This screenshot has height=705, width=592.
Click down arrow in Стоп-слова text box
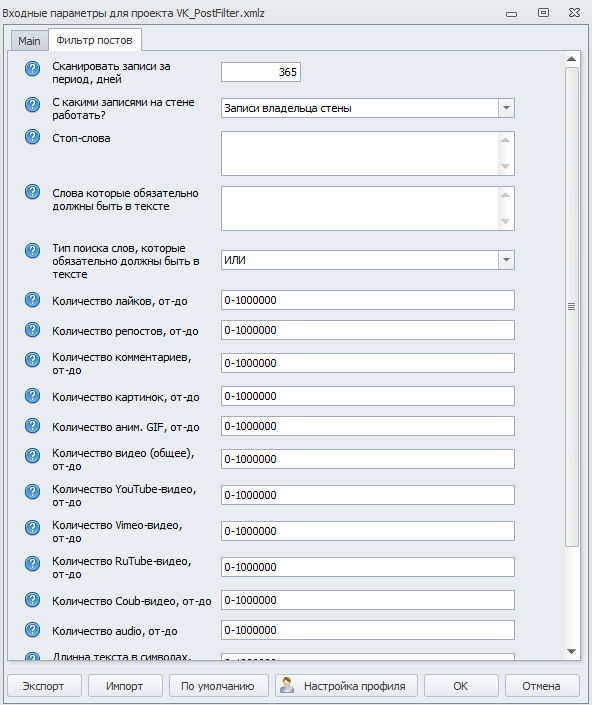pyautogui.click(x=505, y=166)
